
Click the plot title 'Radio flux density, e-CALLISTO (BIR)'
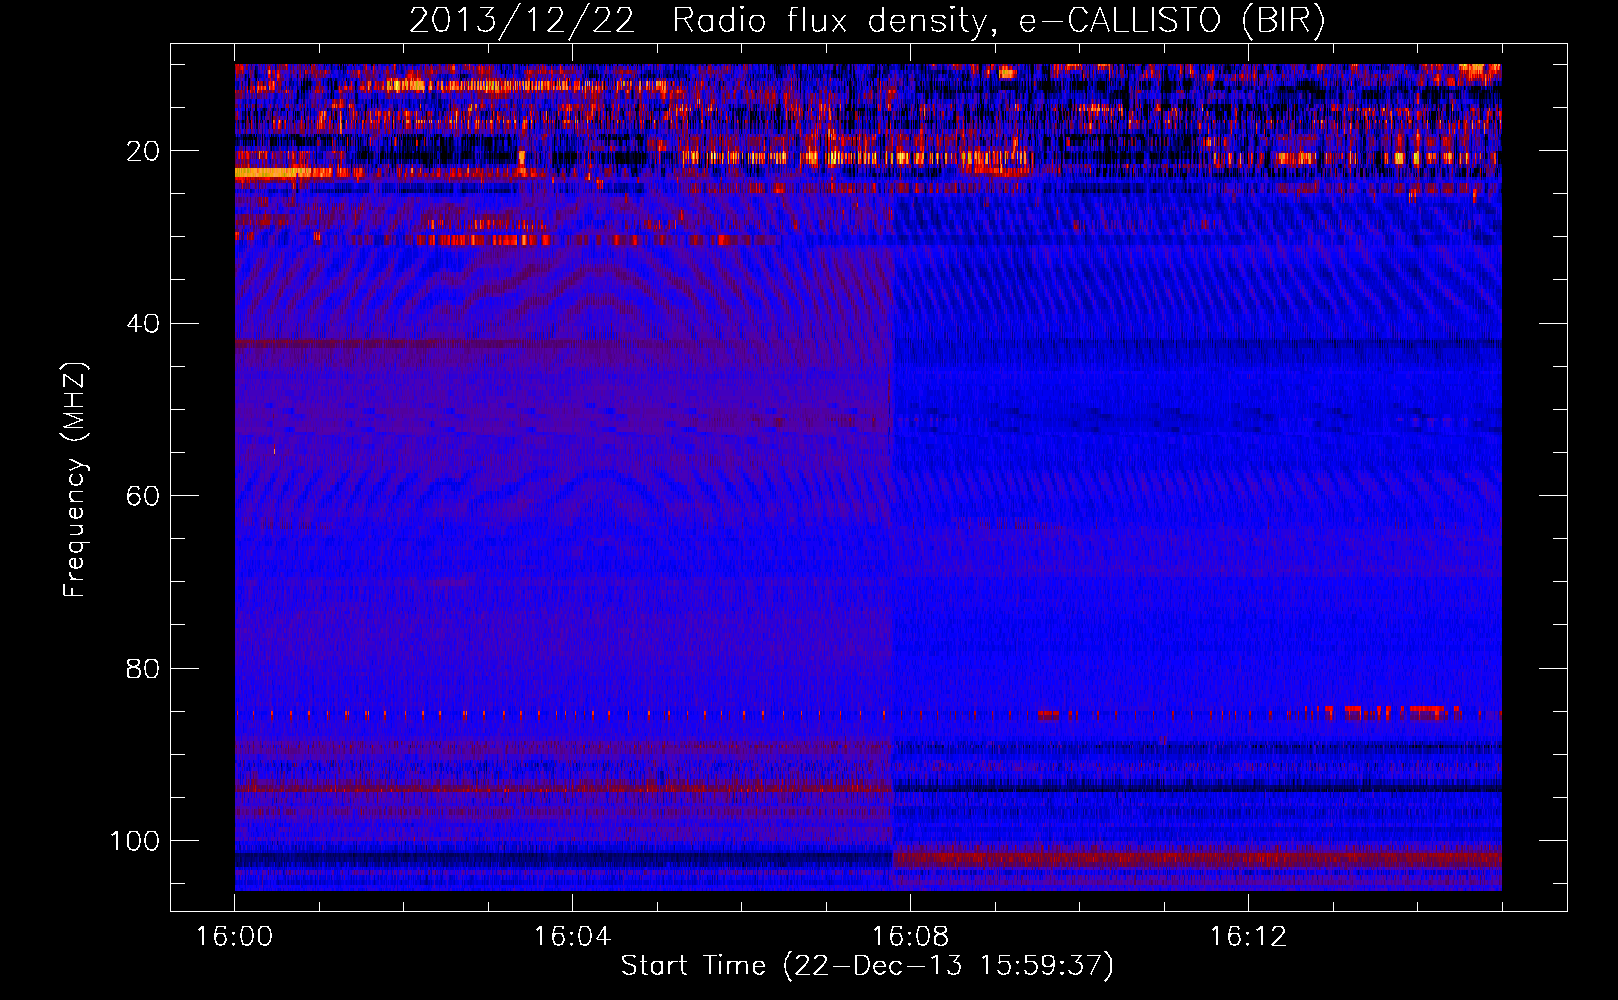coord(998,21)
